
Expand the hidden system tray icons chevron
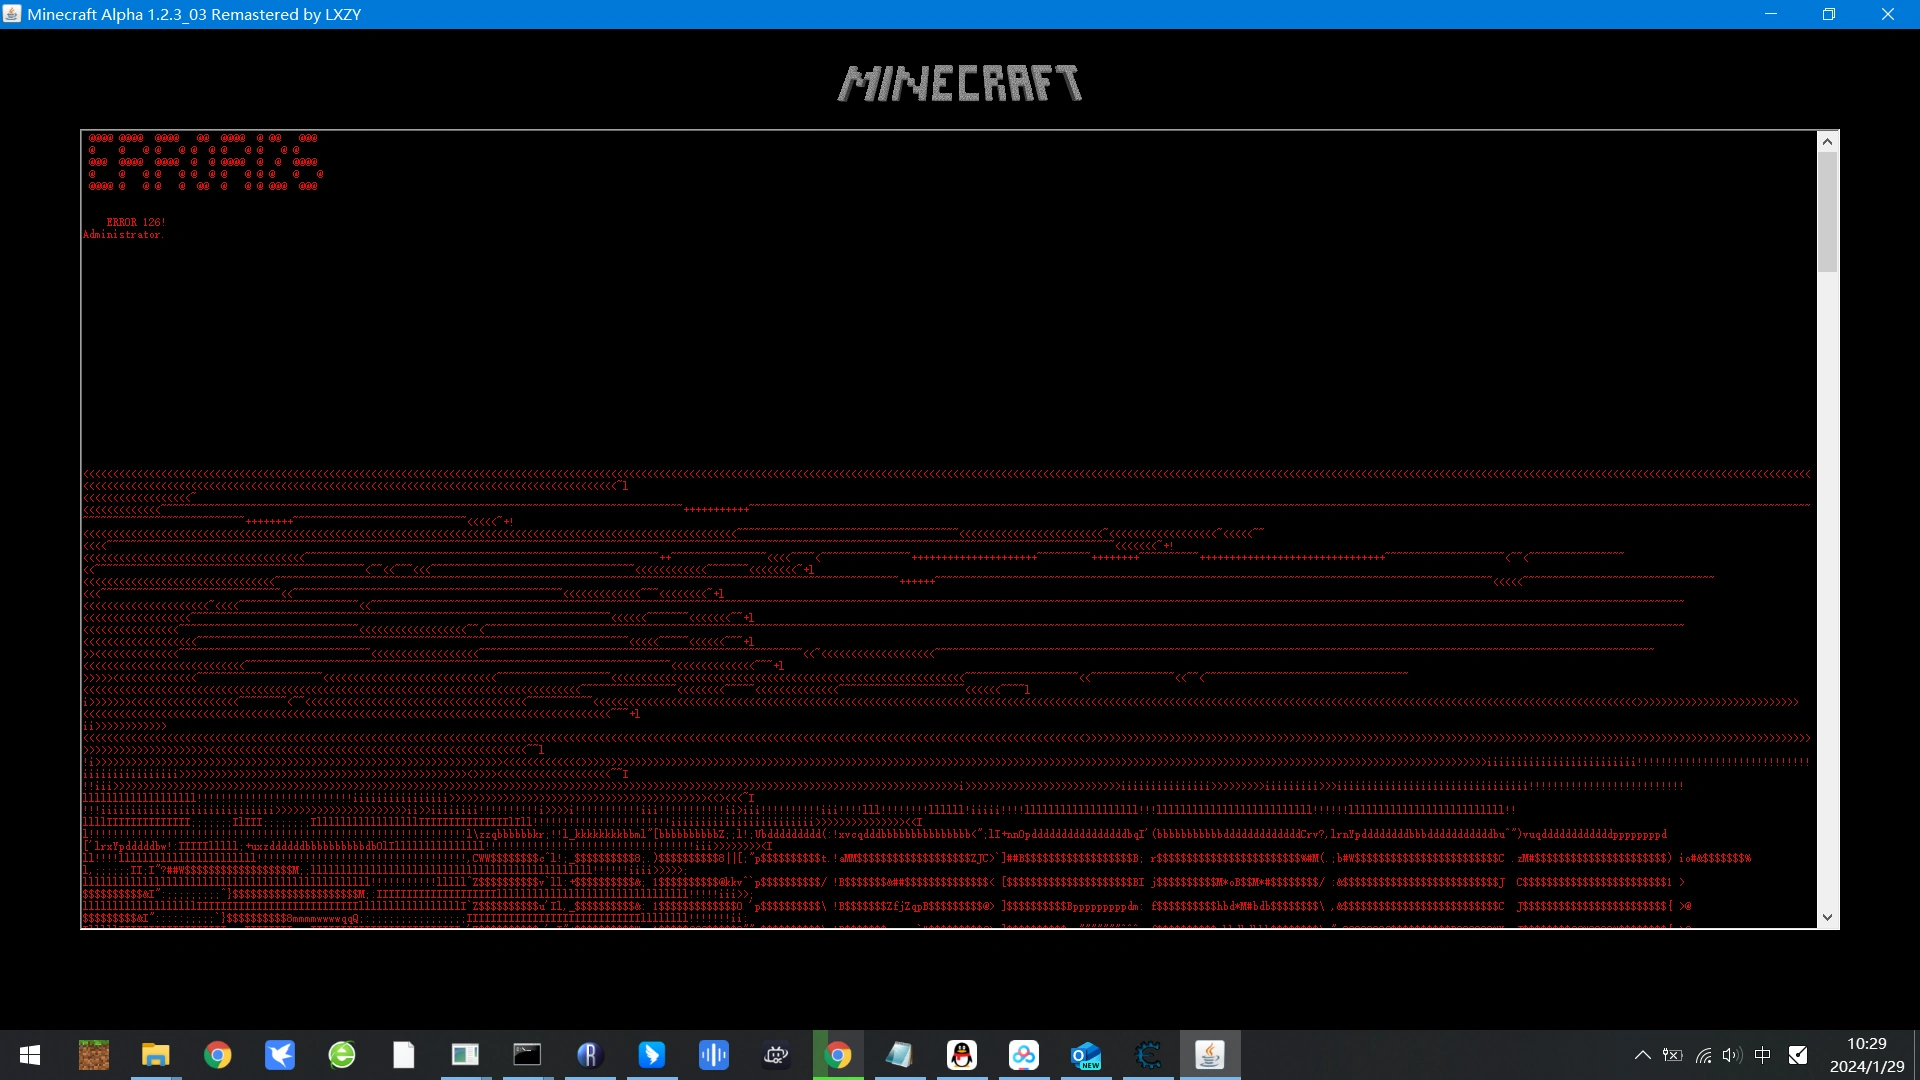[1642, 1055]
